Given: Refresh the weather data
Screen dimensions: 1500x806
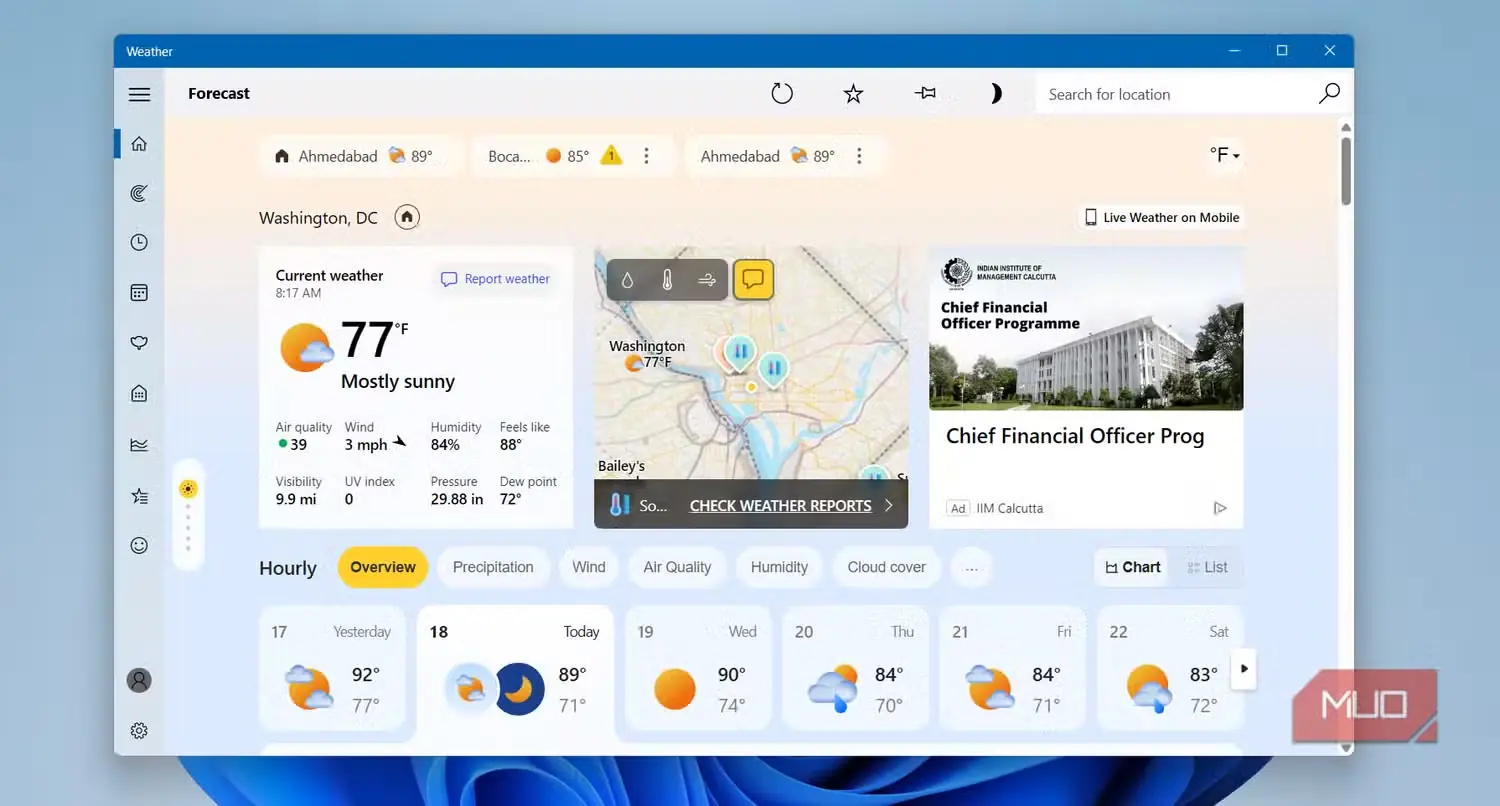Looking at the screenshot, I should 782,93.
